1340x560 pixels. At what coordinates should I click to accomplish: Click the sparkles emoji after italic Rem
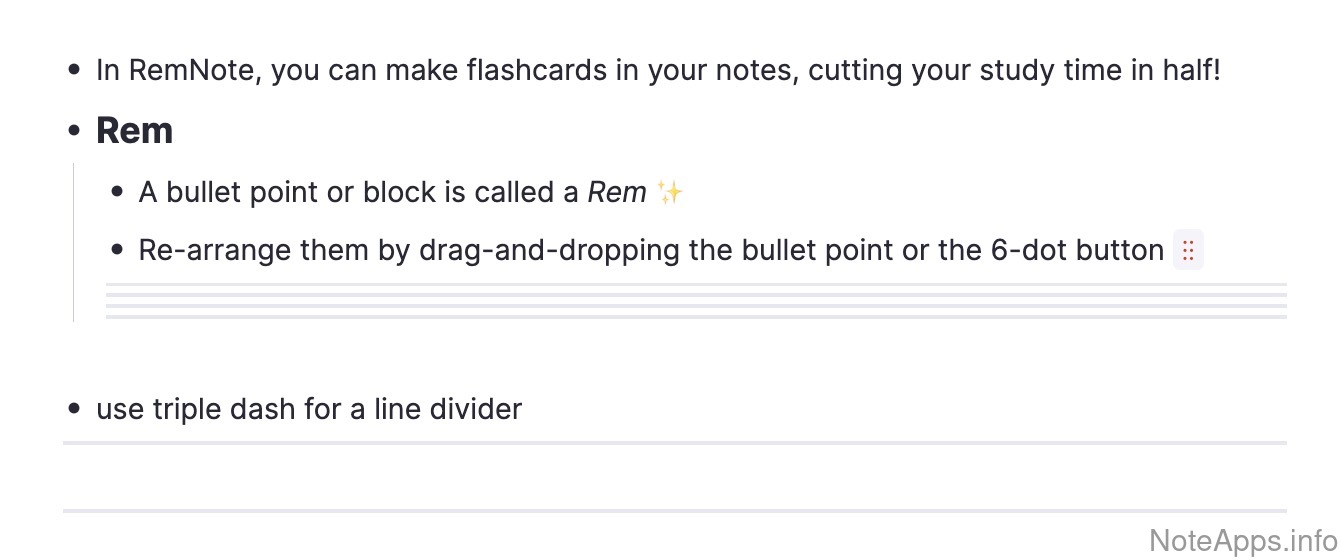pos(670,192)
